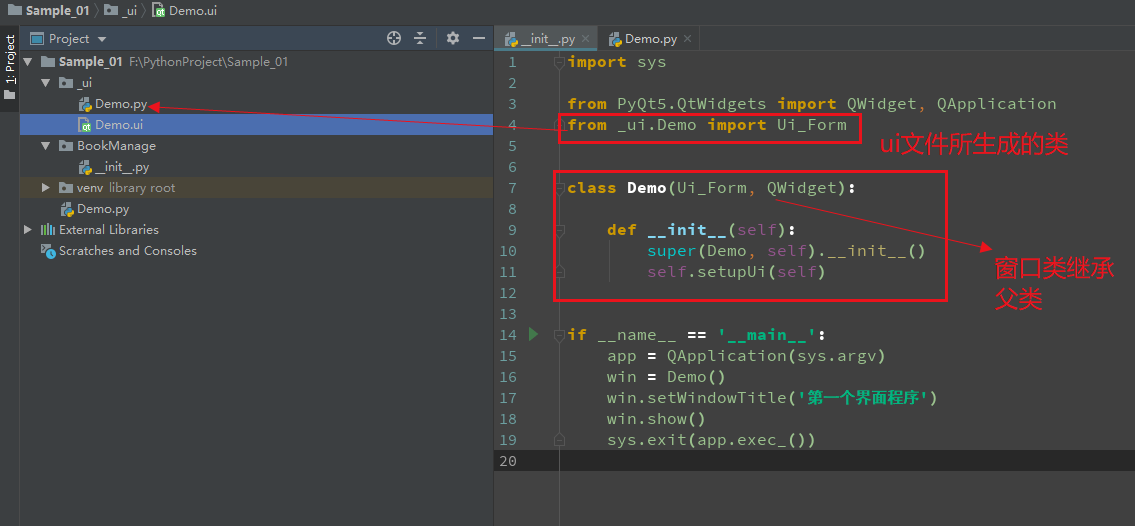
Task: Expand the venv library root folder
Action: [x=46, y=187]
